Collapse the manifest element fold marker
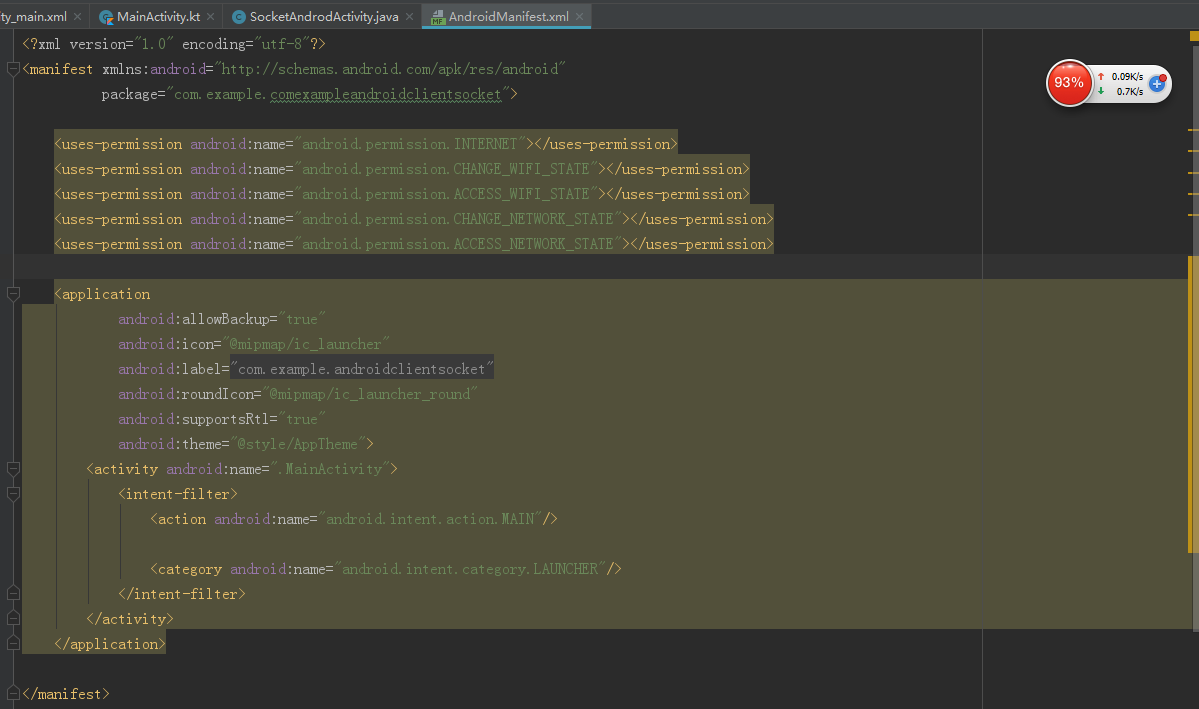This screenshot has width=1199, height=709. [13, 69]
